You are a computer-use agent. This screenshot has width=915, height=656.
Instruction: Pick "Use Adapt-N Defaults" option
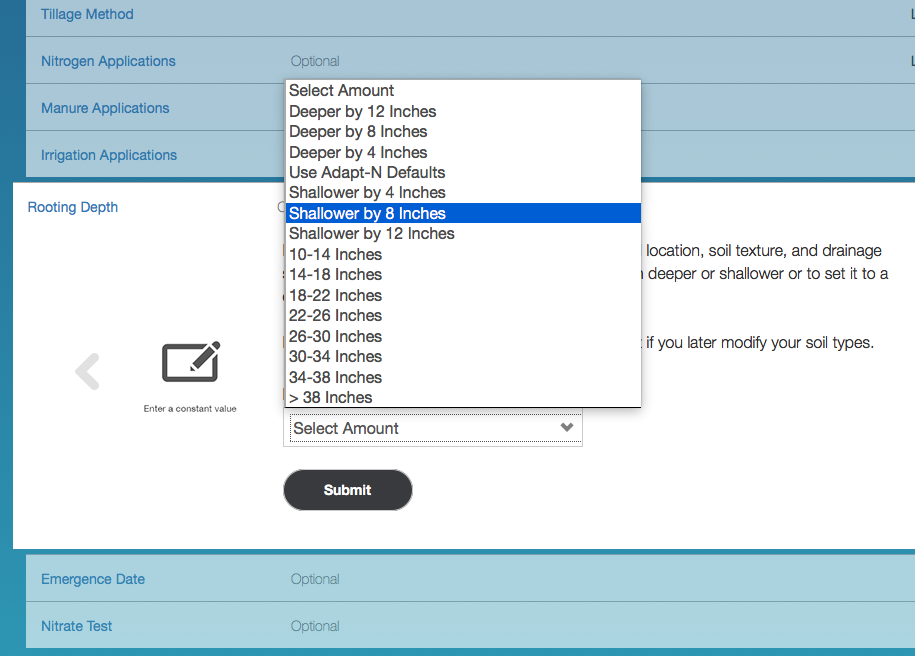coord(367,172)
